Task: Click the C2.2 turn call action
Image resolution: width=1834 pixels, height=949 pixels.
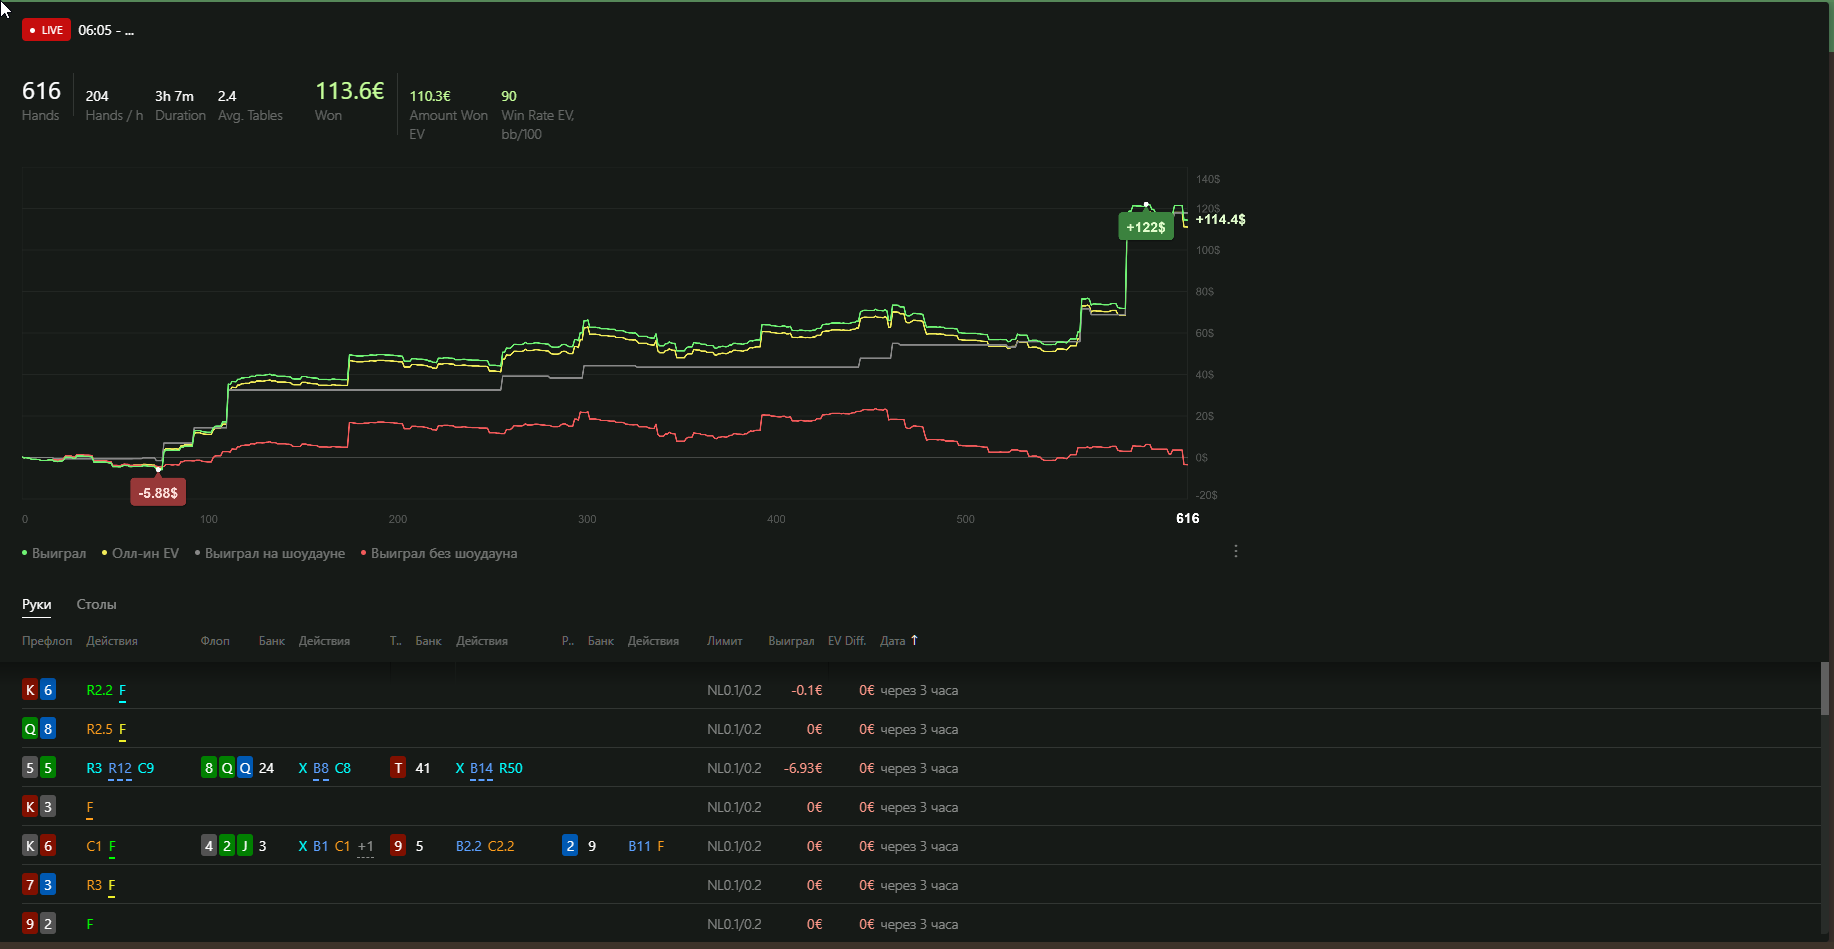Action: click(x=501, y=846)
